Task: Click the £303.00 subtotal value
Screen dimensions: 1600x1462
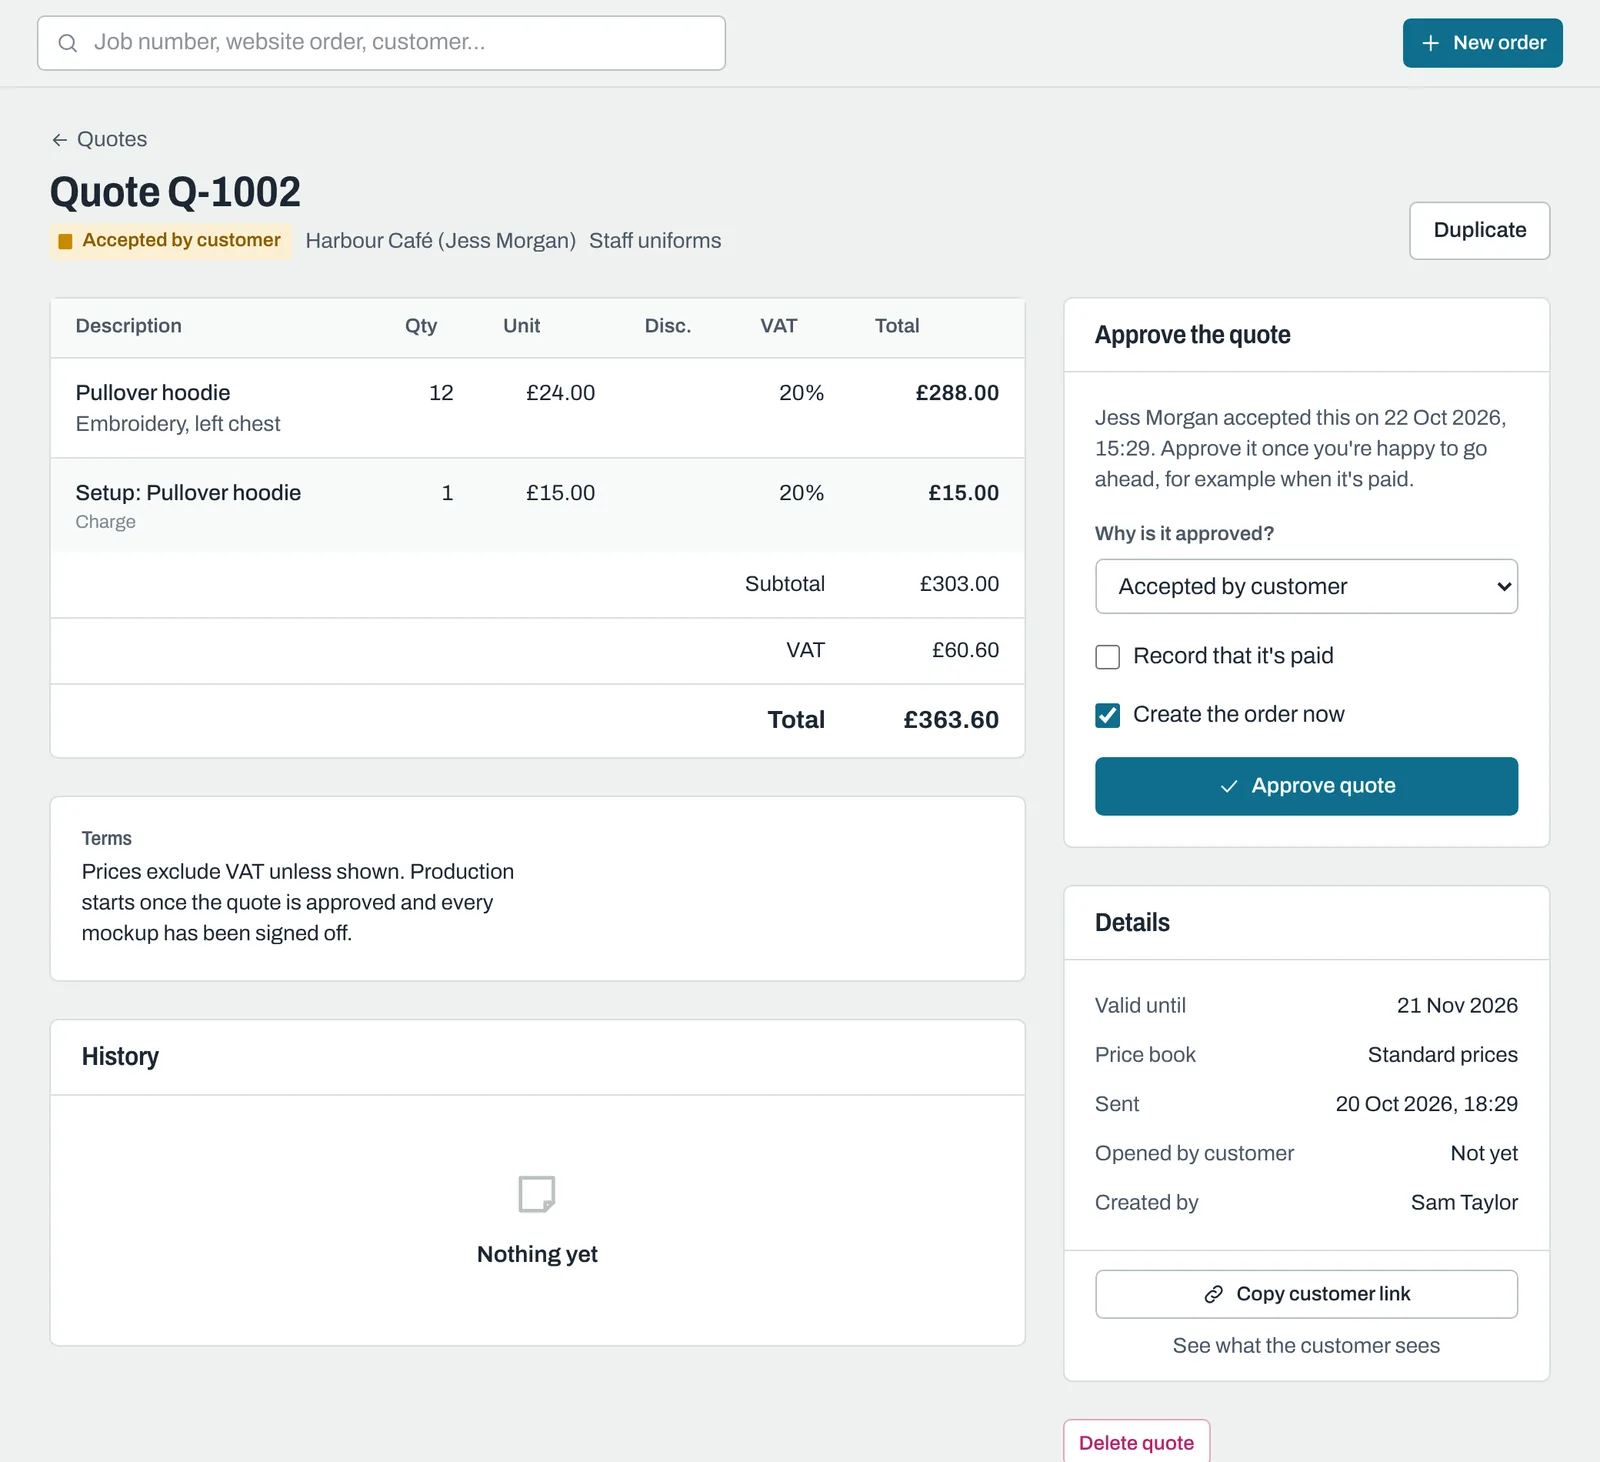Action: pyautogui.click(x=959, y=584)
